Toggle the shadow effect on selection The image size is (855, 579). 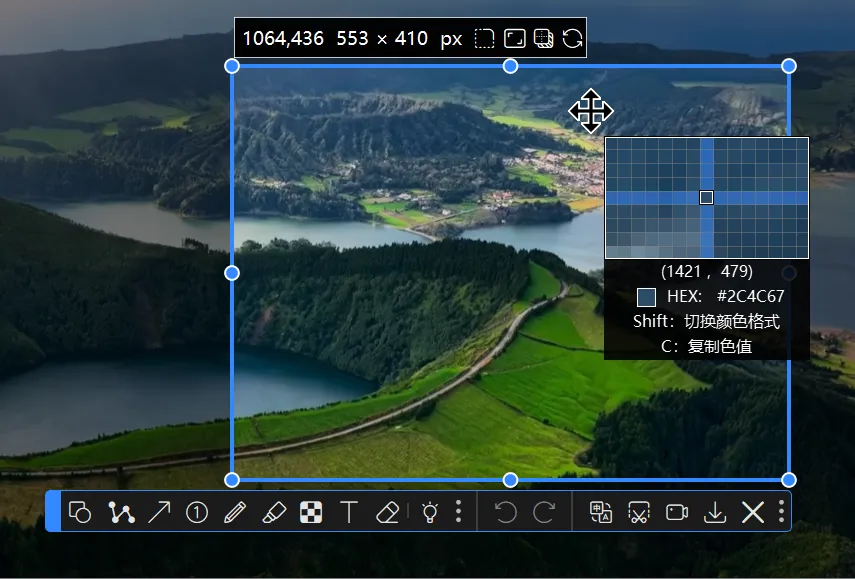[543, 39]
